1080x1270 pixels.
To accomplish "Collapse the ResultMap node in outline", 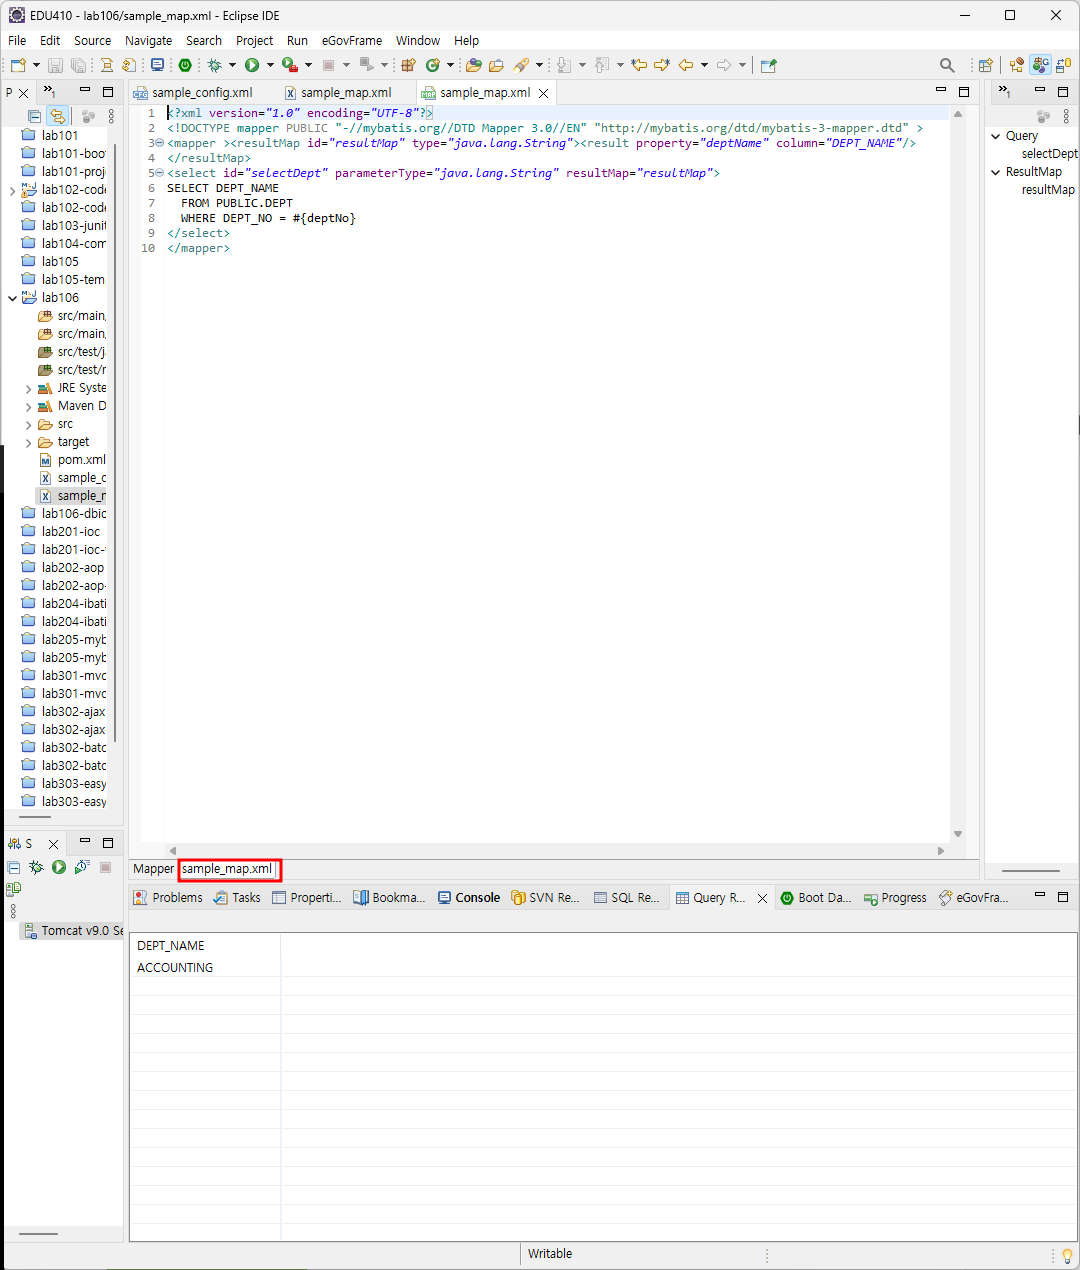I will pyautogui.click(x=996, y=172).
